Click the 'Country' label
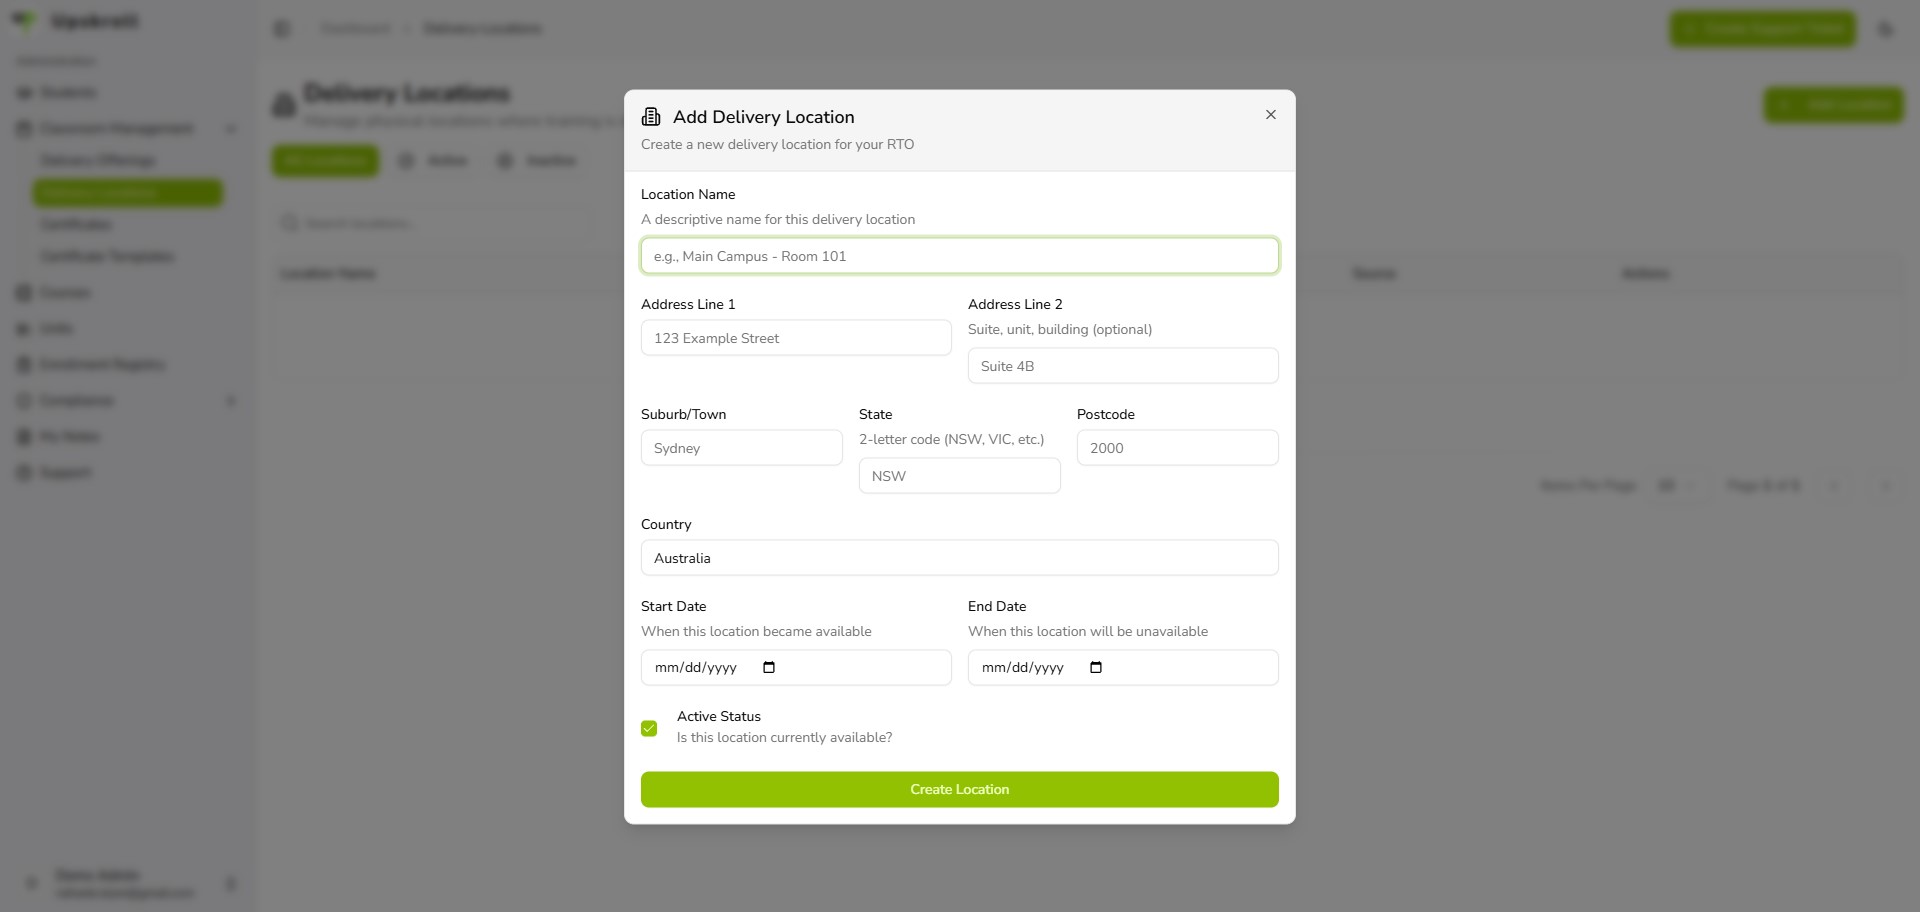This screenshot has width=1920, height=912. click(666, 524)
